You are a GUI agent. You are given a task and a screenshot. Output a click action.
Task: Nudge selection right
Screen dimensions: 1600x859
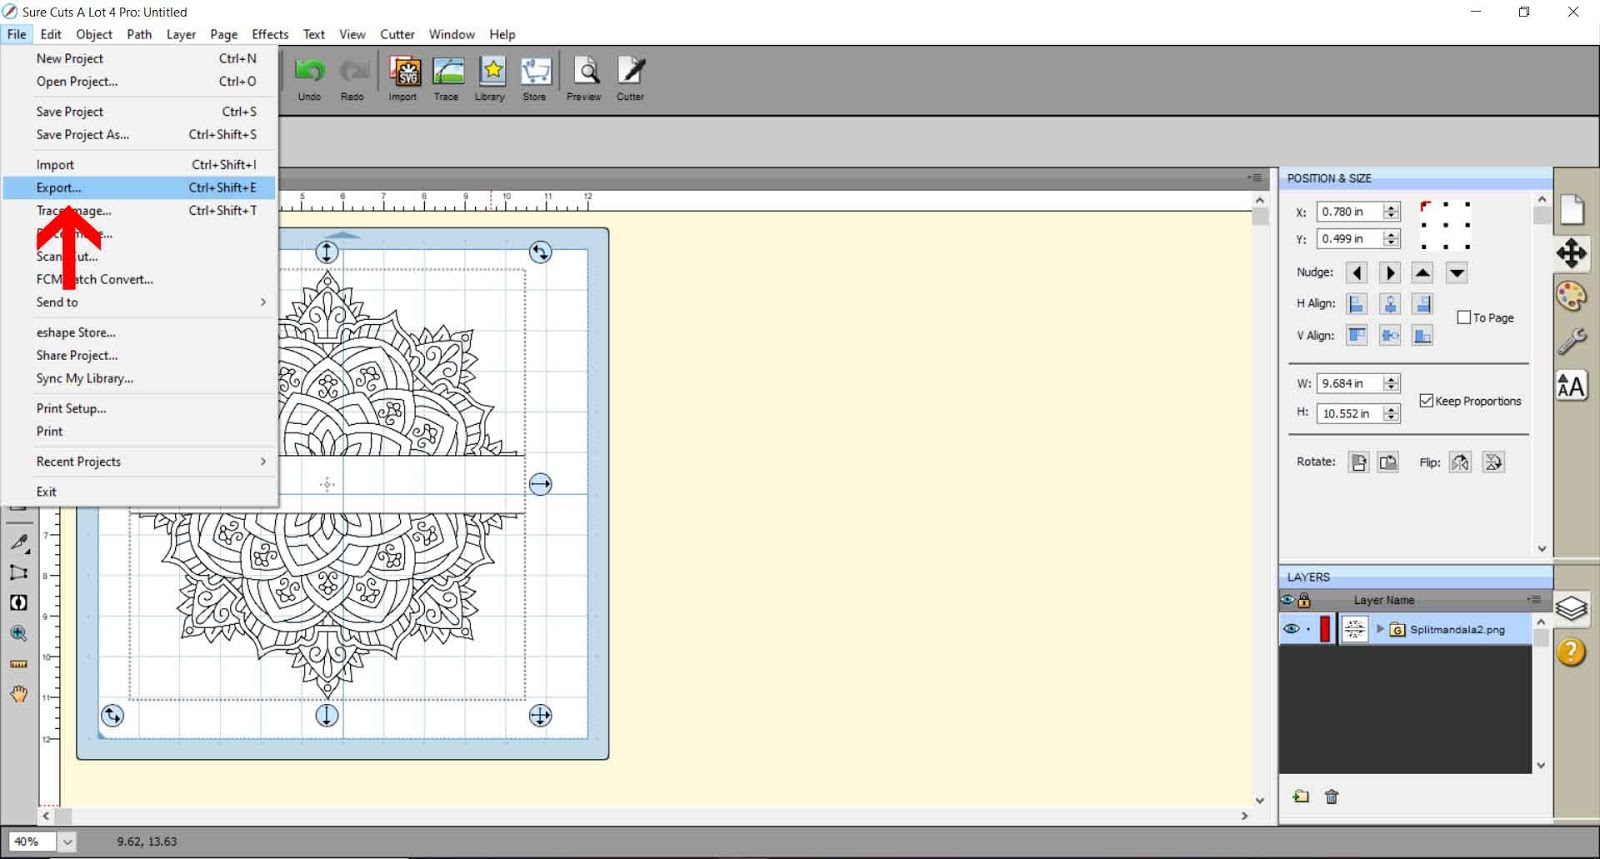1390,273
